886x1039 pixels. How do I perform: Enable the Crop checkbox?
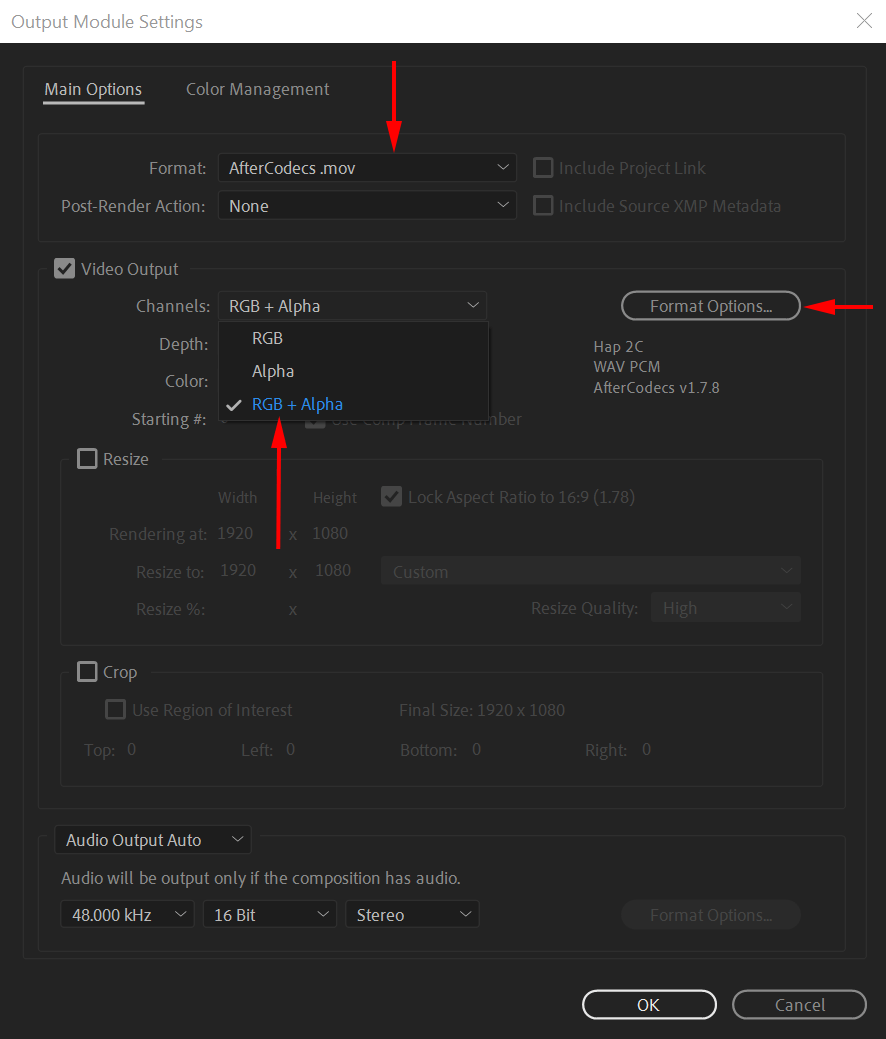pyautogui.click(x=87, y=672)
